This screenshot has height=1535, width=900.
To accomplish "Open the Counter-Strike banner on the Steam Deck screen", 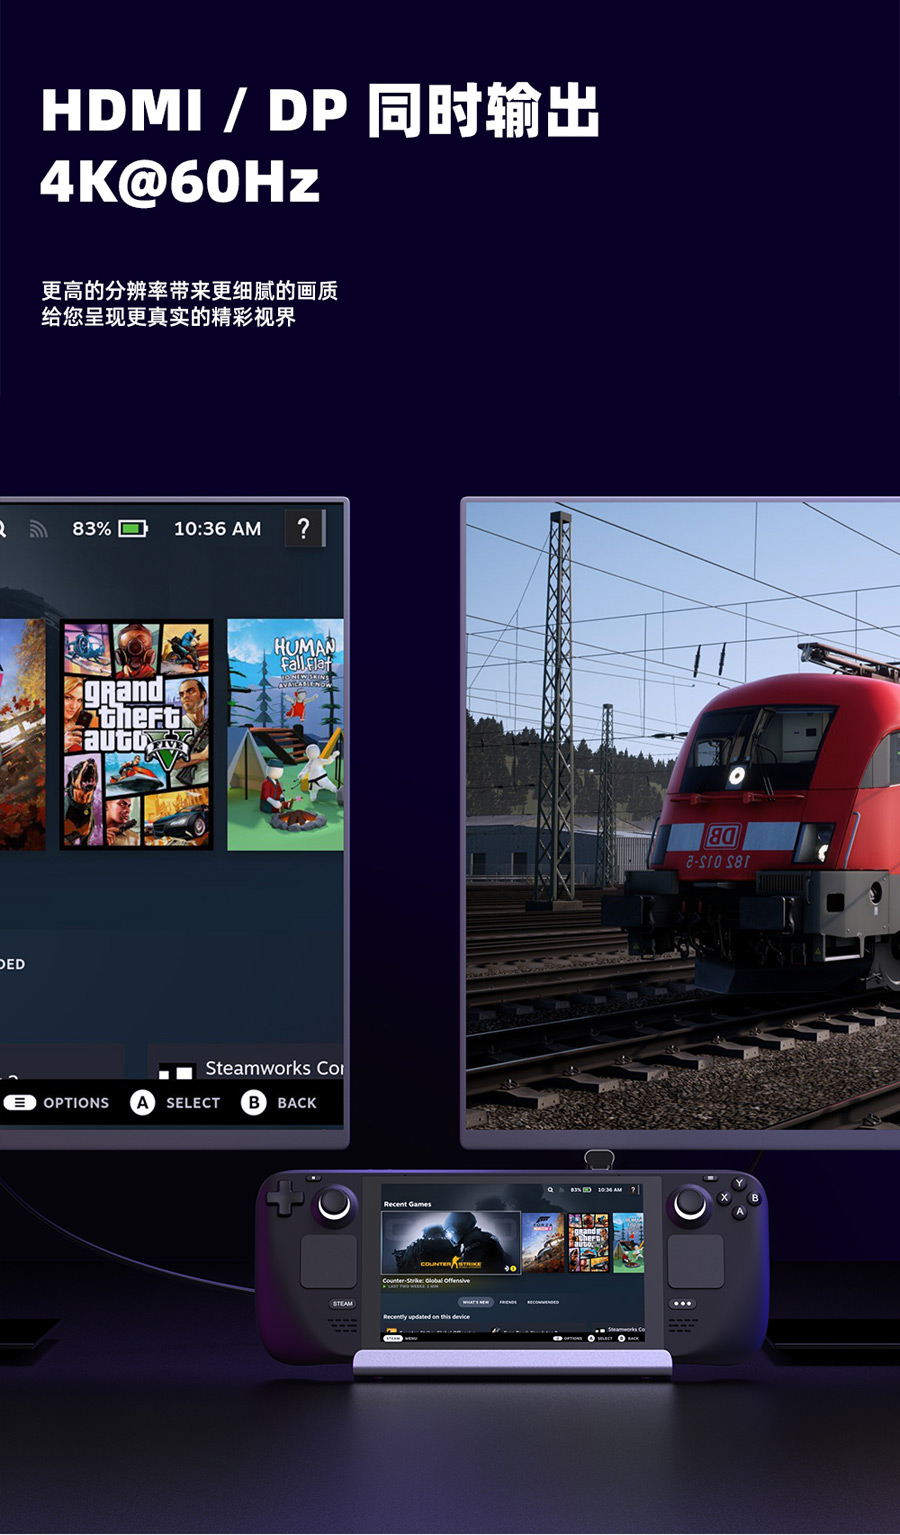I will [x=451, y=1243].
